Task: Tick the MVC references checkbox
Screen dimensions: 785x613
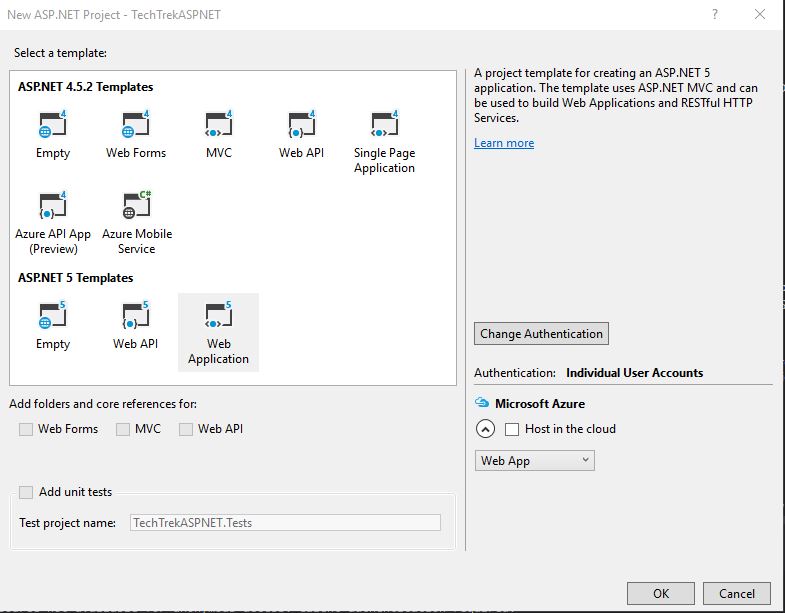Action: coord(123,429)
